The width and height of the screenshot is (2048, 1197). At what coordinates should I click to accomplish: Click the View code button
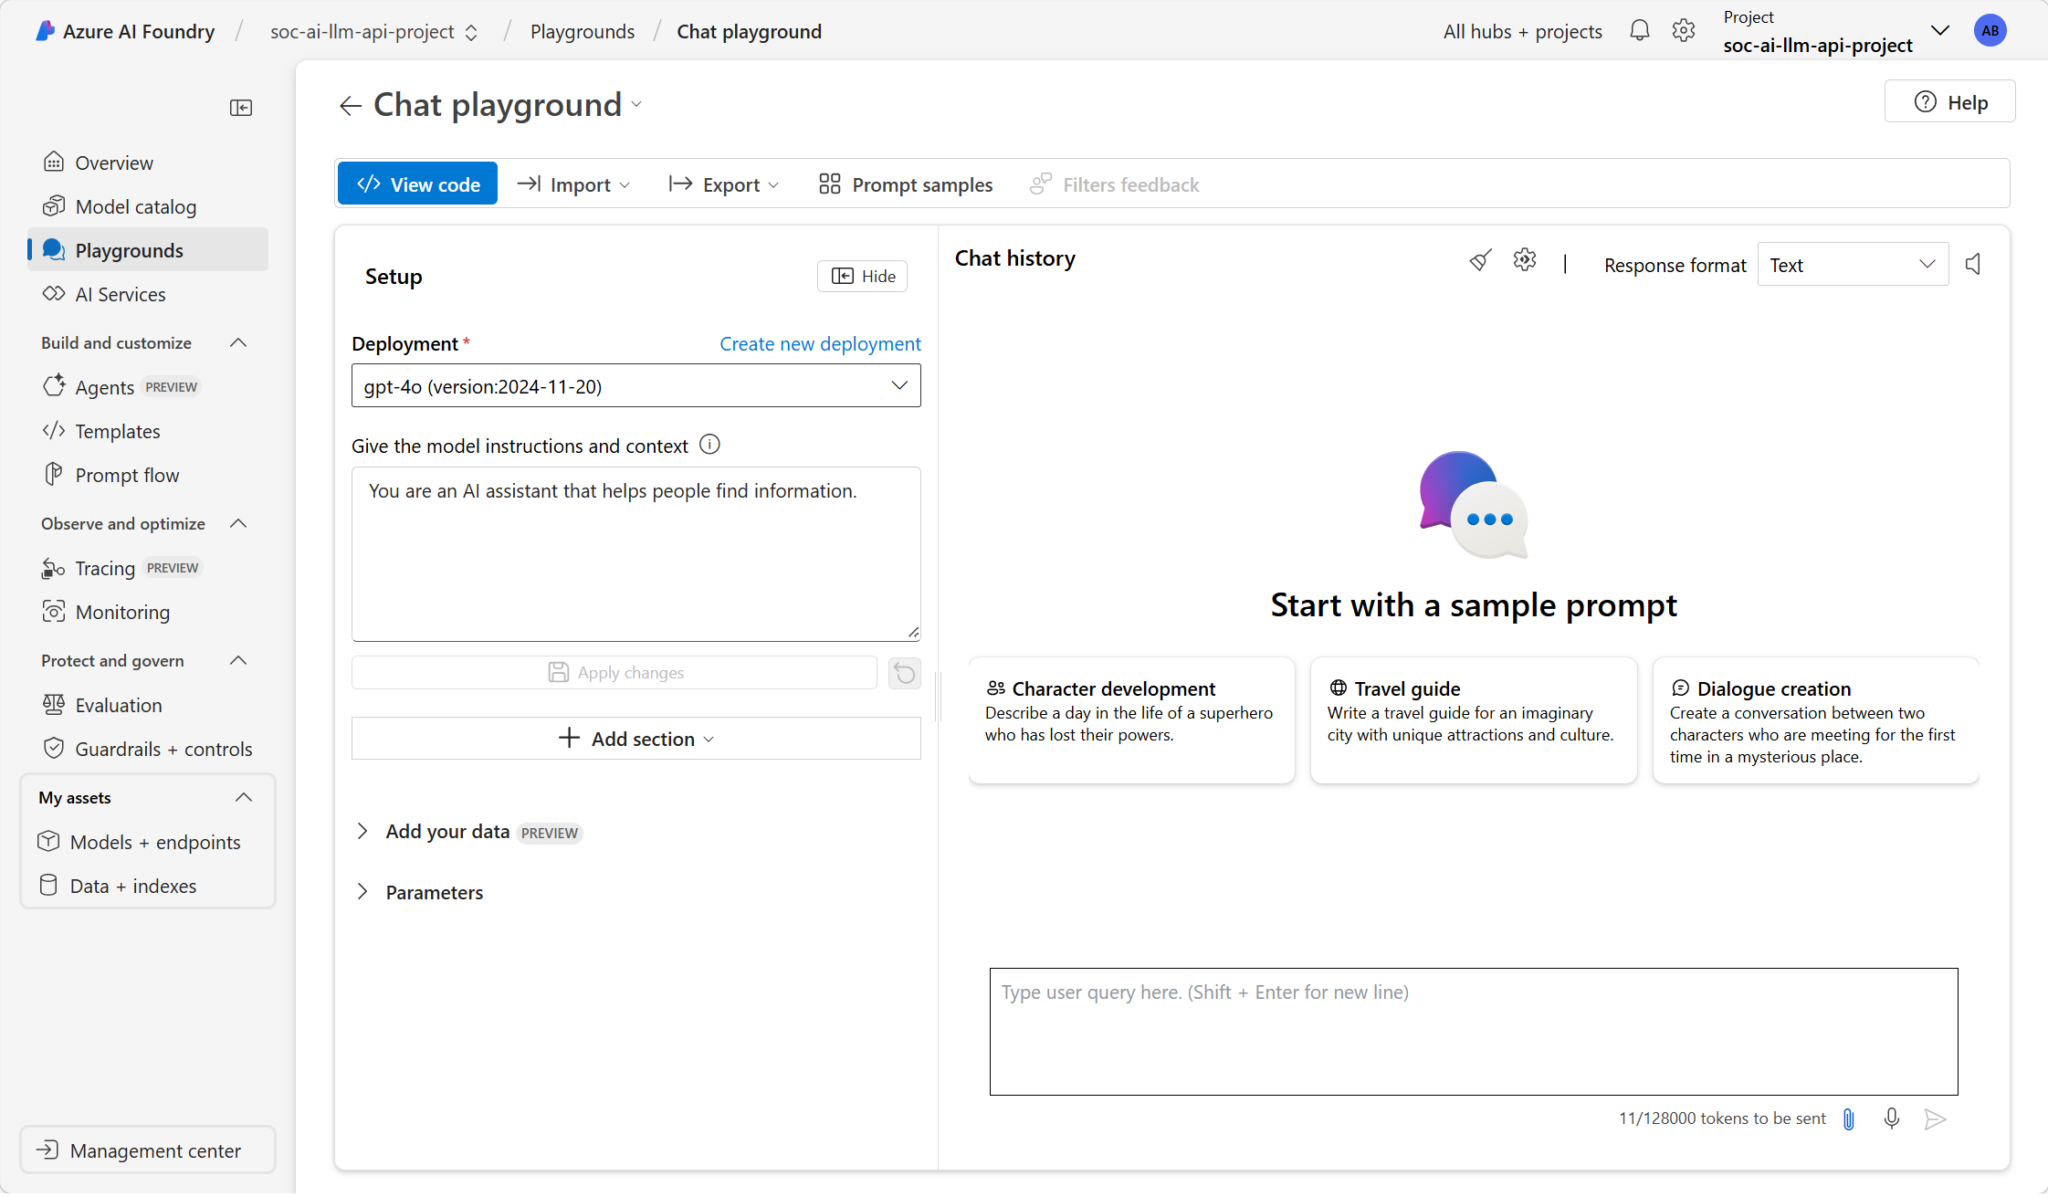[417, 184]
